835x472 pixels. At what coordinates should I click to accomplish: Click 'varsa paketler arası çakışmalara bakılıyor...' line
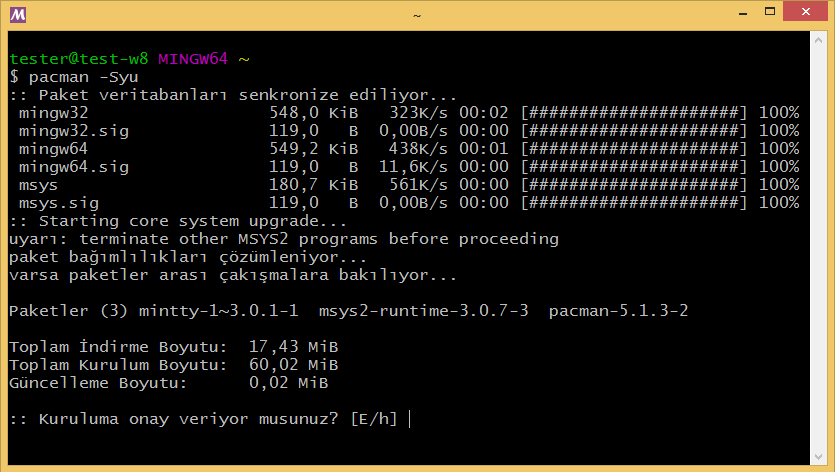click(233, 275)
